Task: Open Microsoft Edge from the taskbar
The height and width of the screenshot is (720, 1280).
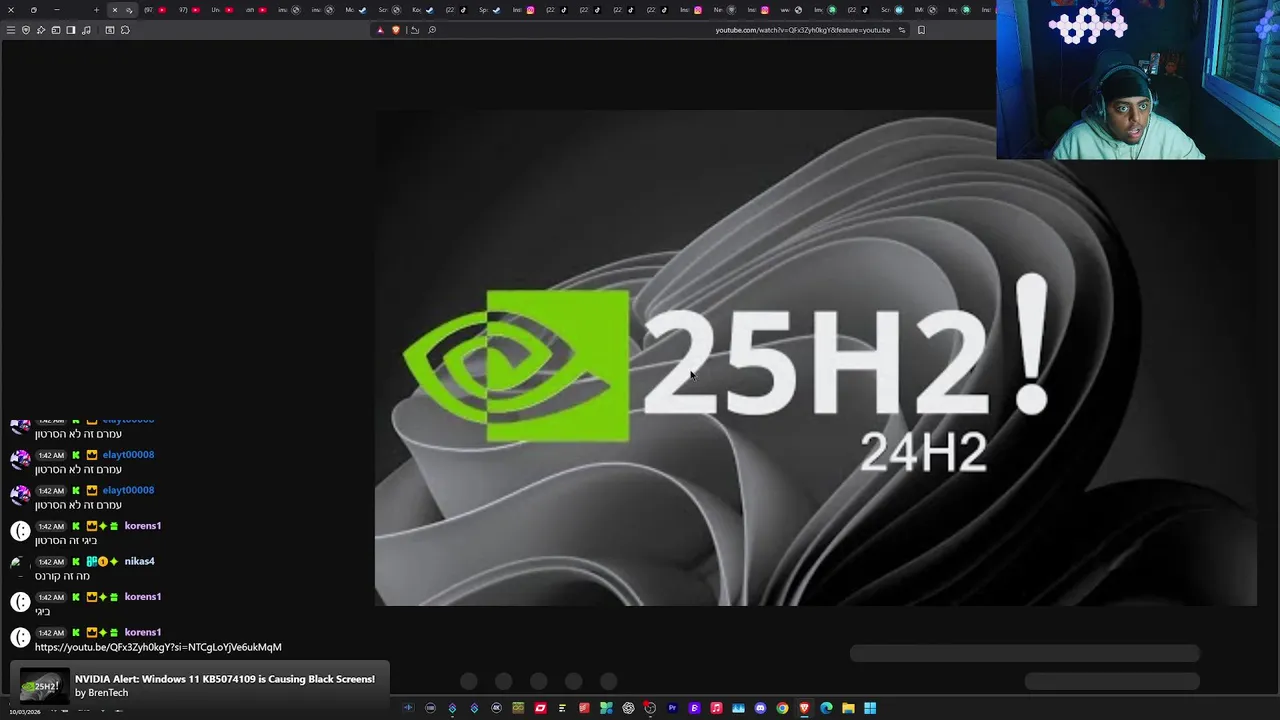Action: [x=826, y=708]
